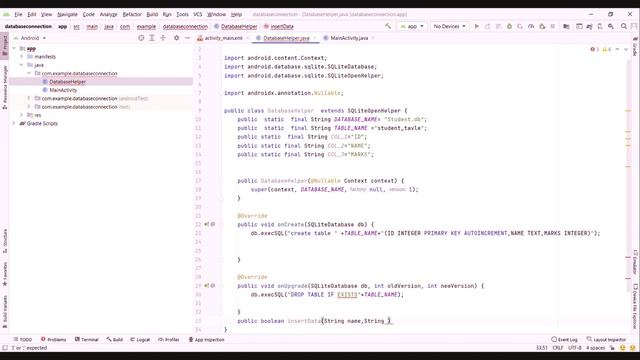Screen dimensions: 640x360
Task: Click the Stop button in run toolbar
Action: [553, 26]
